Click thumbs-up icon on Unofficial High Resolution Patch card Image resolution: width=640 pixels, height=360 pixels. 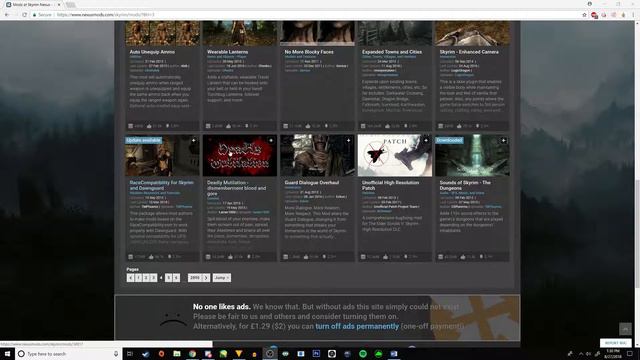(385, 257)
